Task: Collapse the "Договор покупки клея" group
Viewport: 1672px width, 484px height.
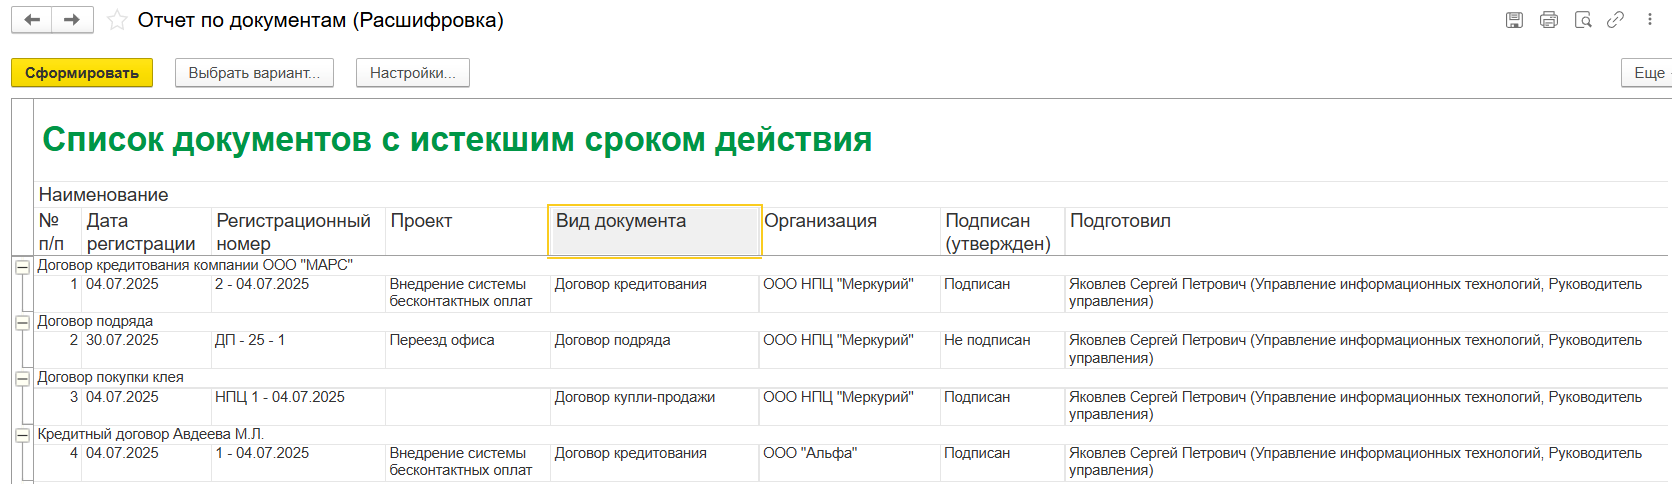Action: point(22,379)
